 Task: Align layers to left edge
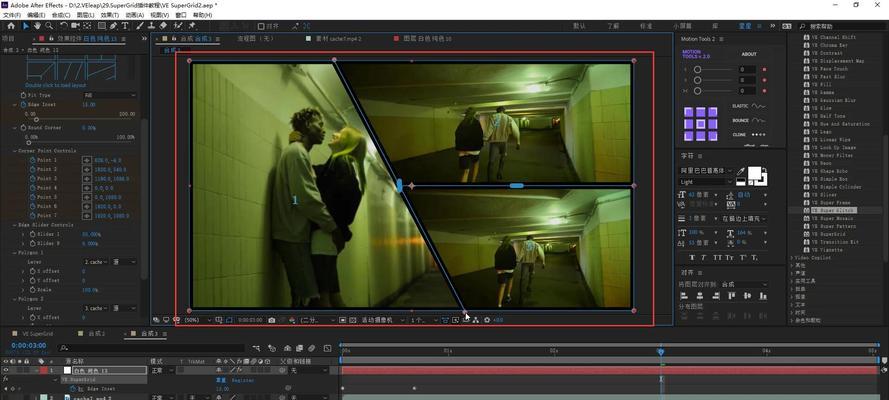point(684,296)
